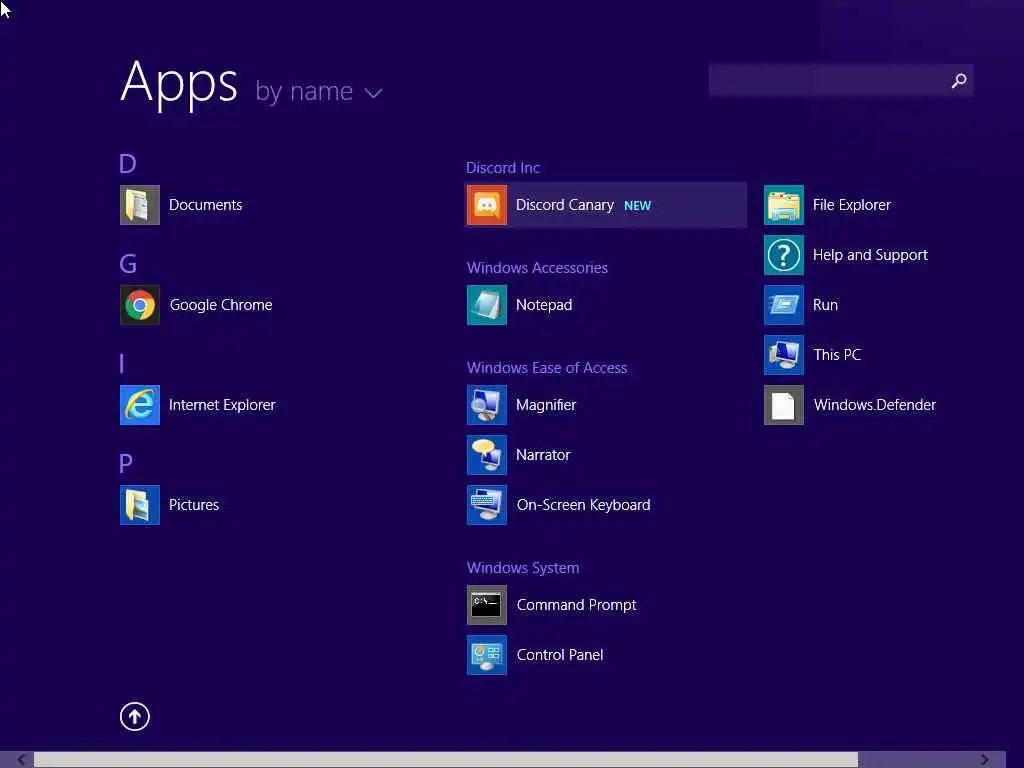Click the 'Command Prompt' label text
Image resolution: width=1024 pixels, height=768 pixels.
(577, 605)
